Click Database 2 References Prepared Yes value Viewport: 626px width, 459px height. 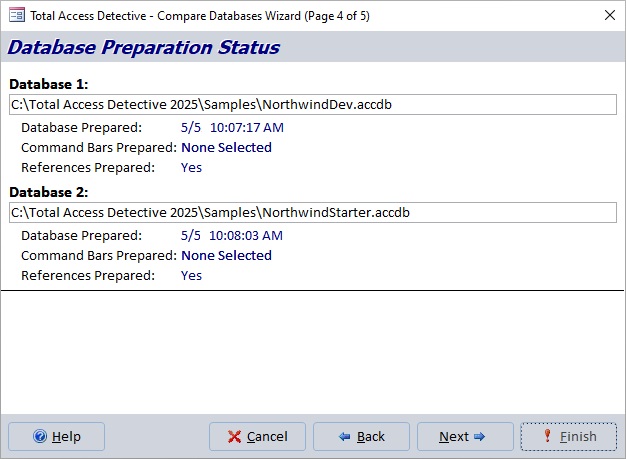click(191, 275)
